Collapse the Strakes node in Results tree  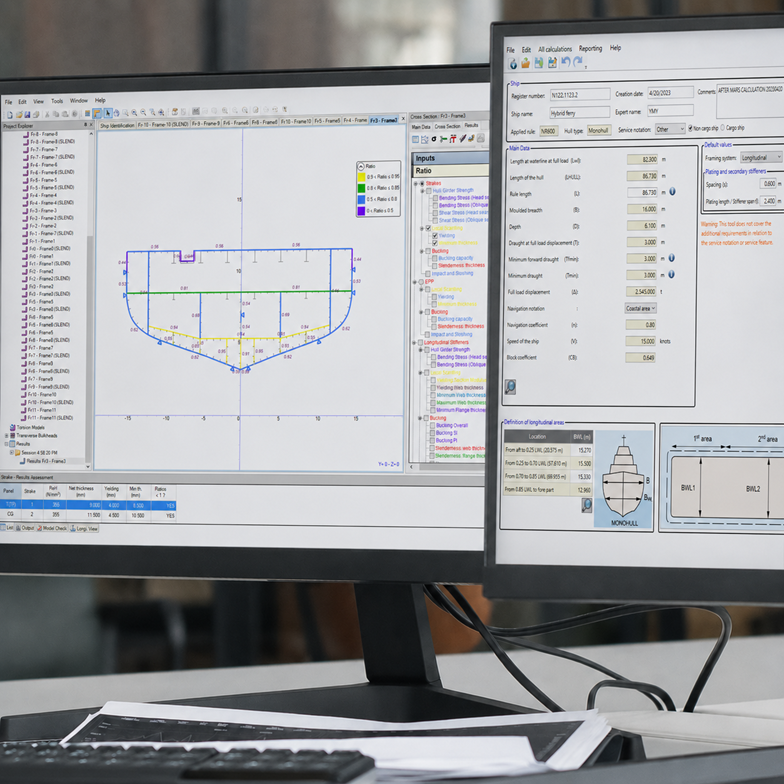[416, 184]
